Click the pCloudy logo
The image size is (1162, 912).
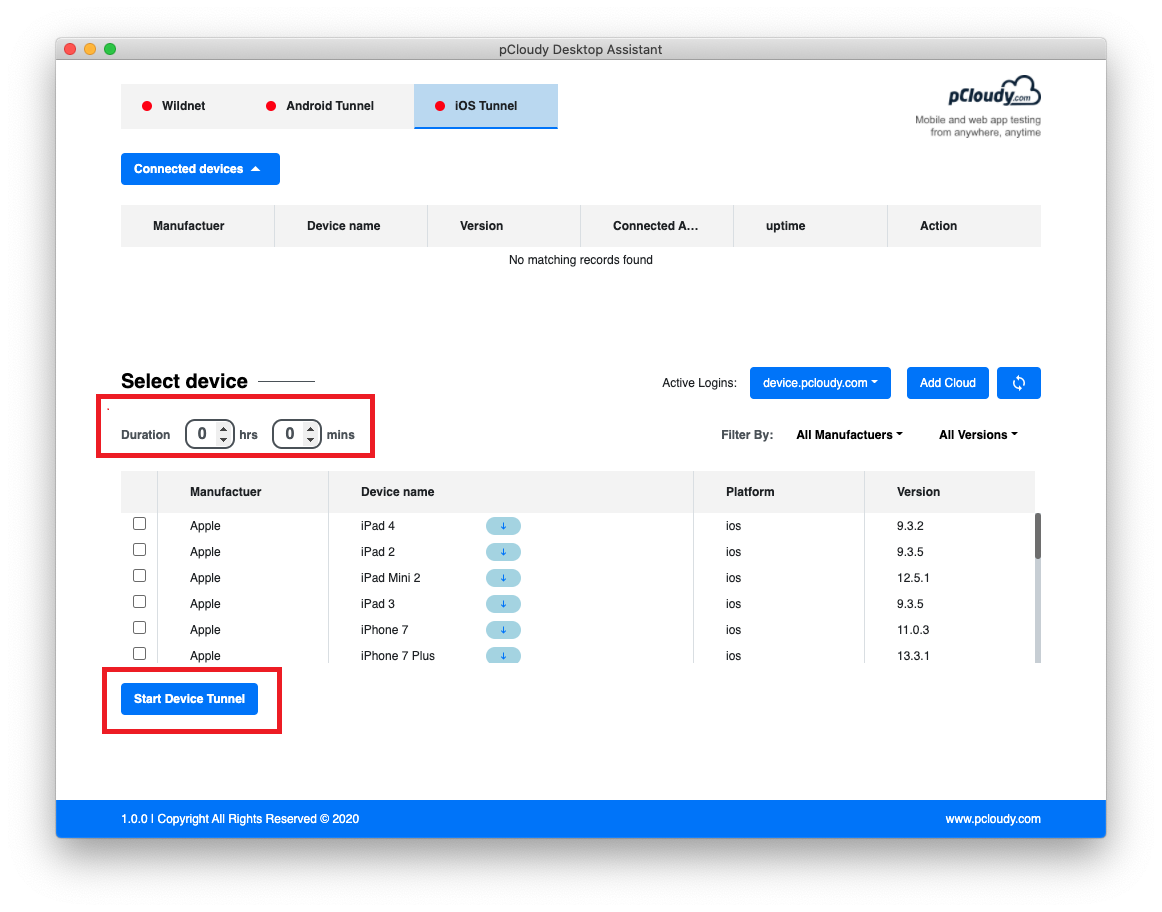coord(994,93)
